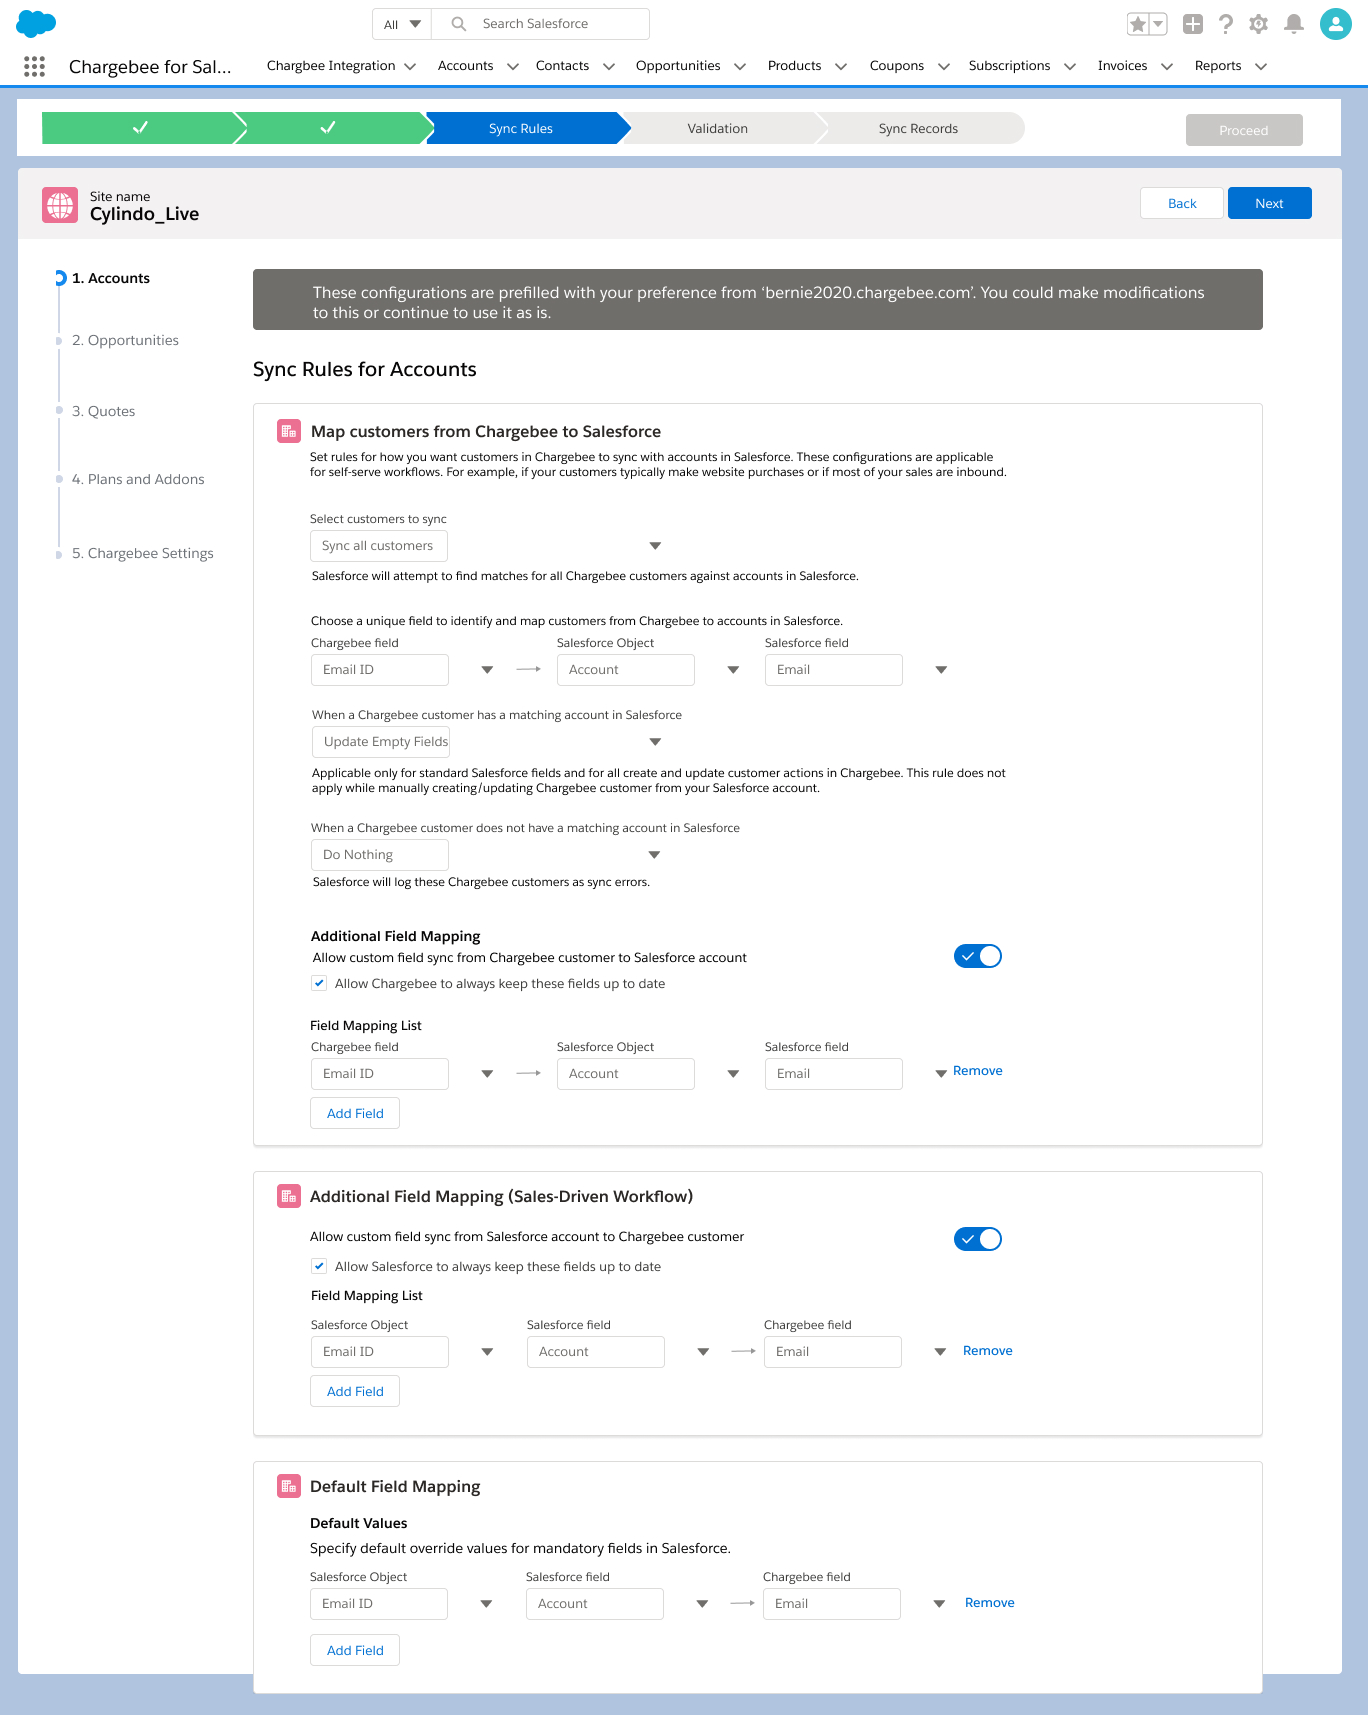Open the All search scope dropdown
This screenshot has height=1715, width=1368.
[402, 24]
